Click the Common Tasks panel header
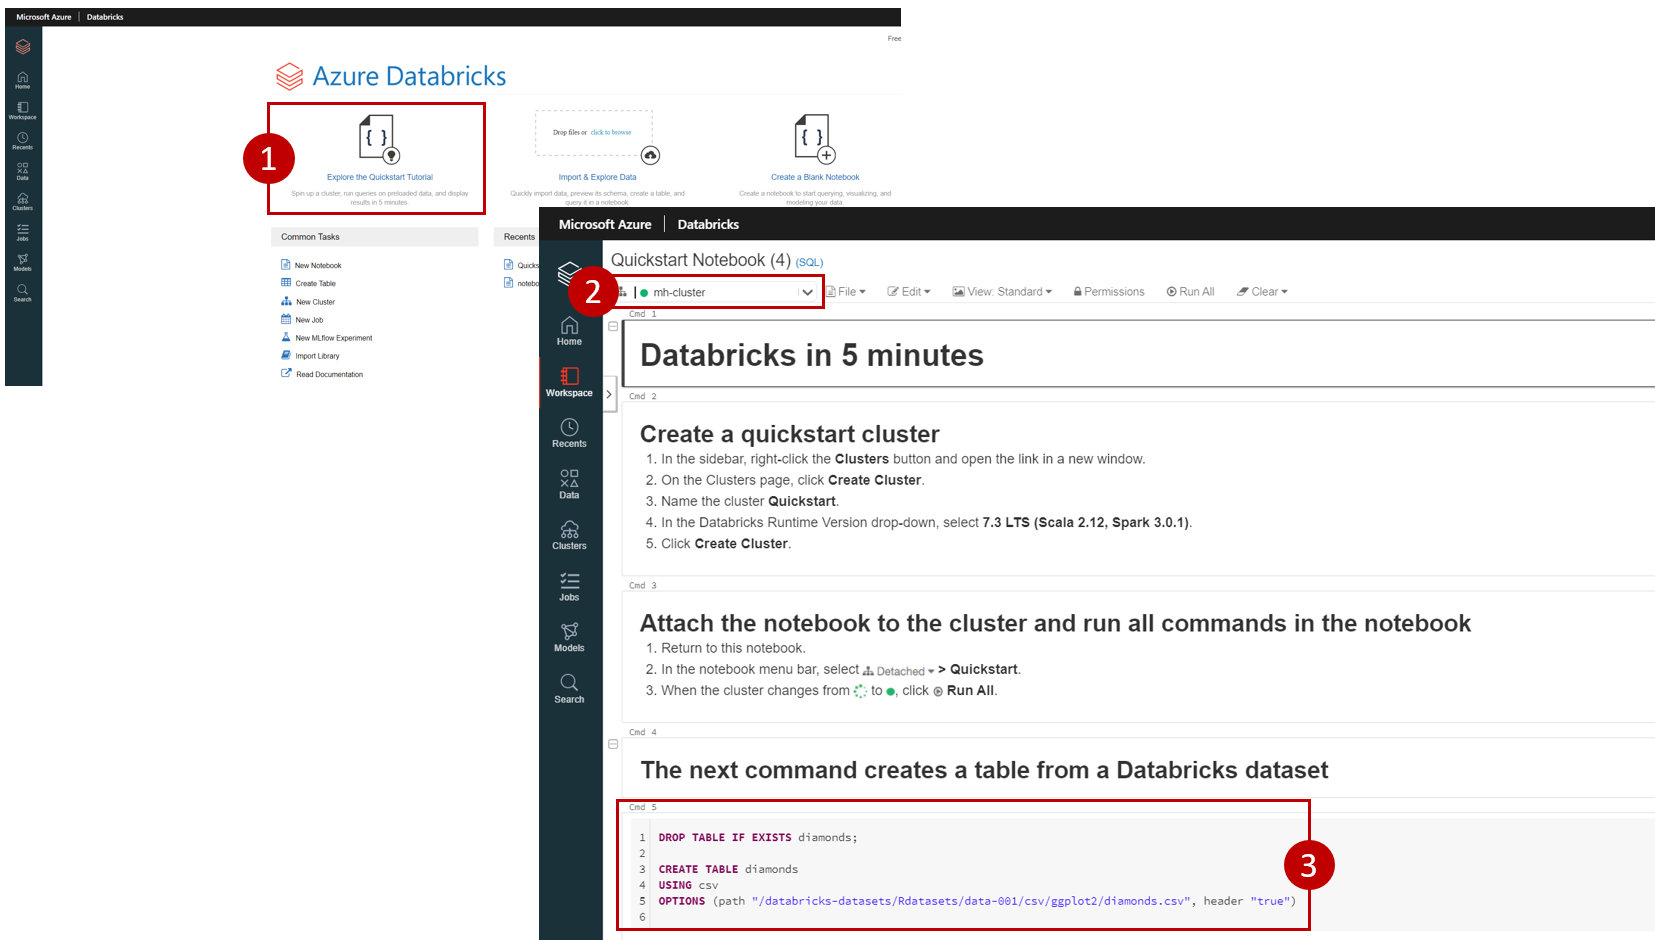The width and height of the screenshot is (1655, 940). click(374, 237)
